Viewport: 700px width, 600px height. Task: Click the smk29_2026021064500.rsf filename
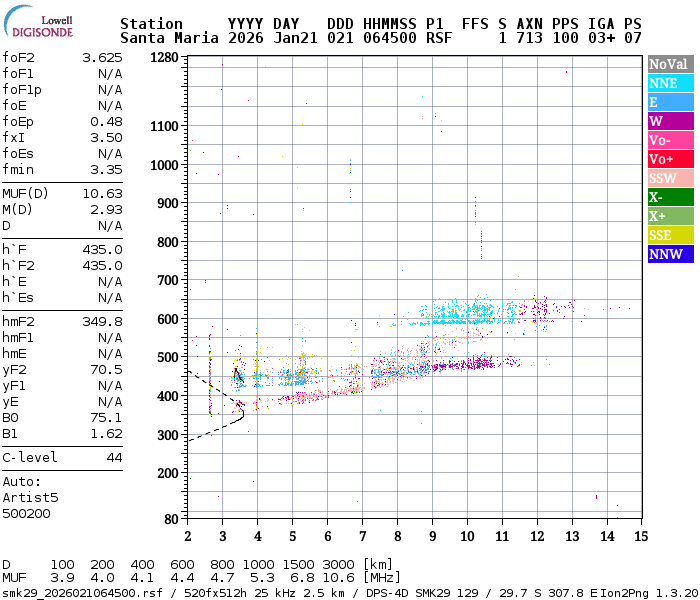coord(82,593)
